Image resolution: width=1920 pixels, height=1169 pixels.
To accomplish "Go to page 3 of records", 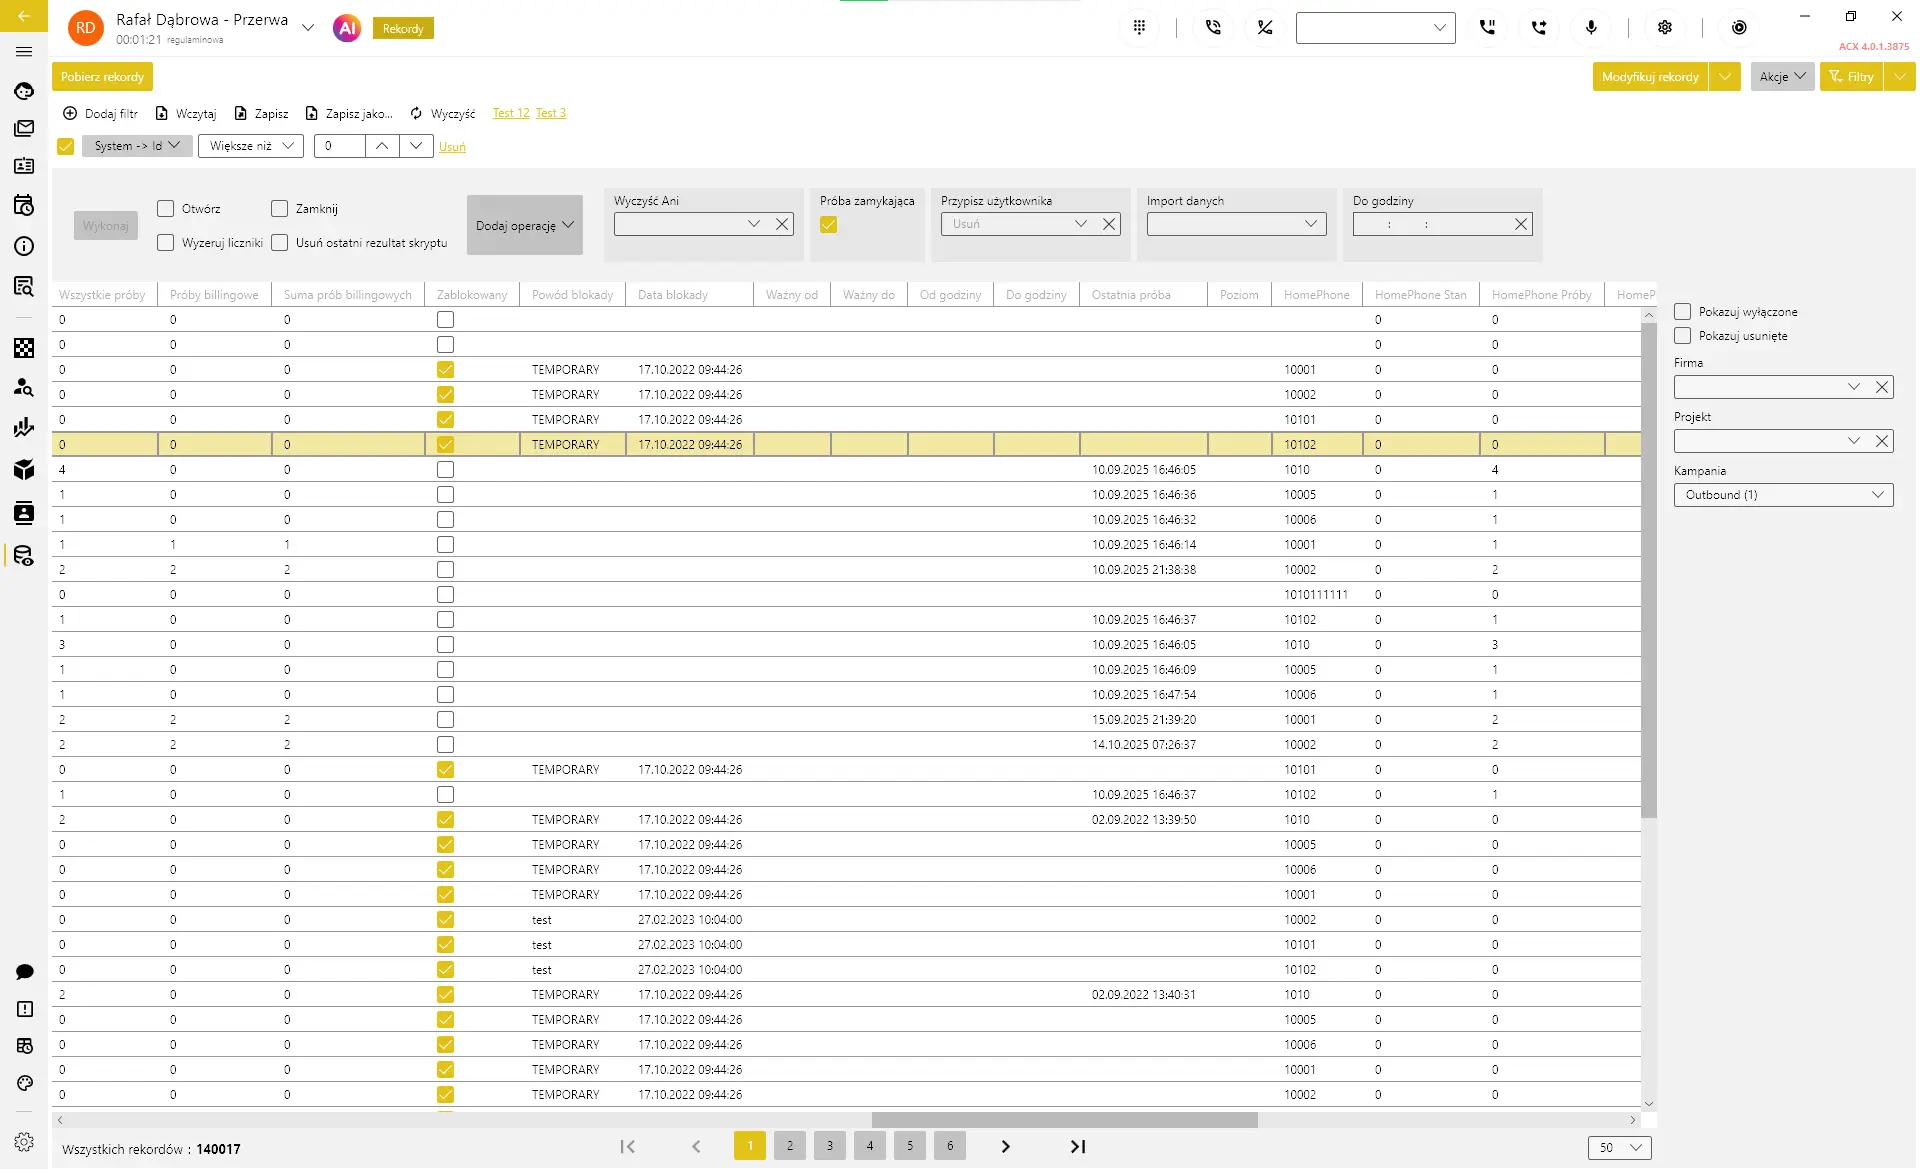I will pyautogui.click(x=829, y=1146).
